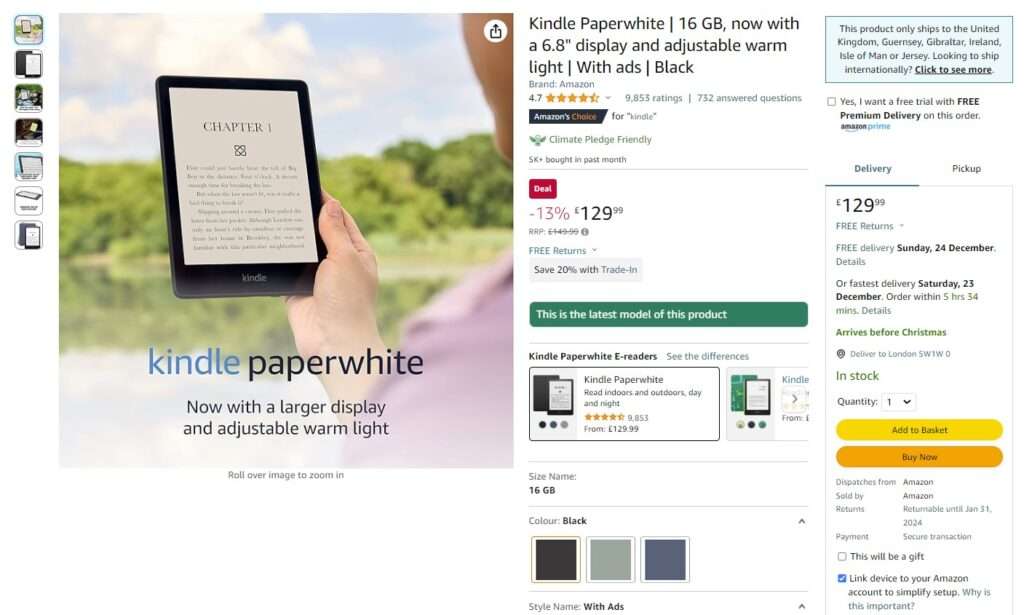Screen dimensions: 1024x615
Task: Click the share icon on product image
Action: pos(496,31)
